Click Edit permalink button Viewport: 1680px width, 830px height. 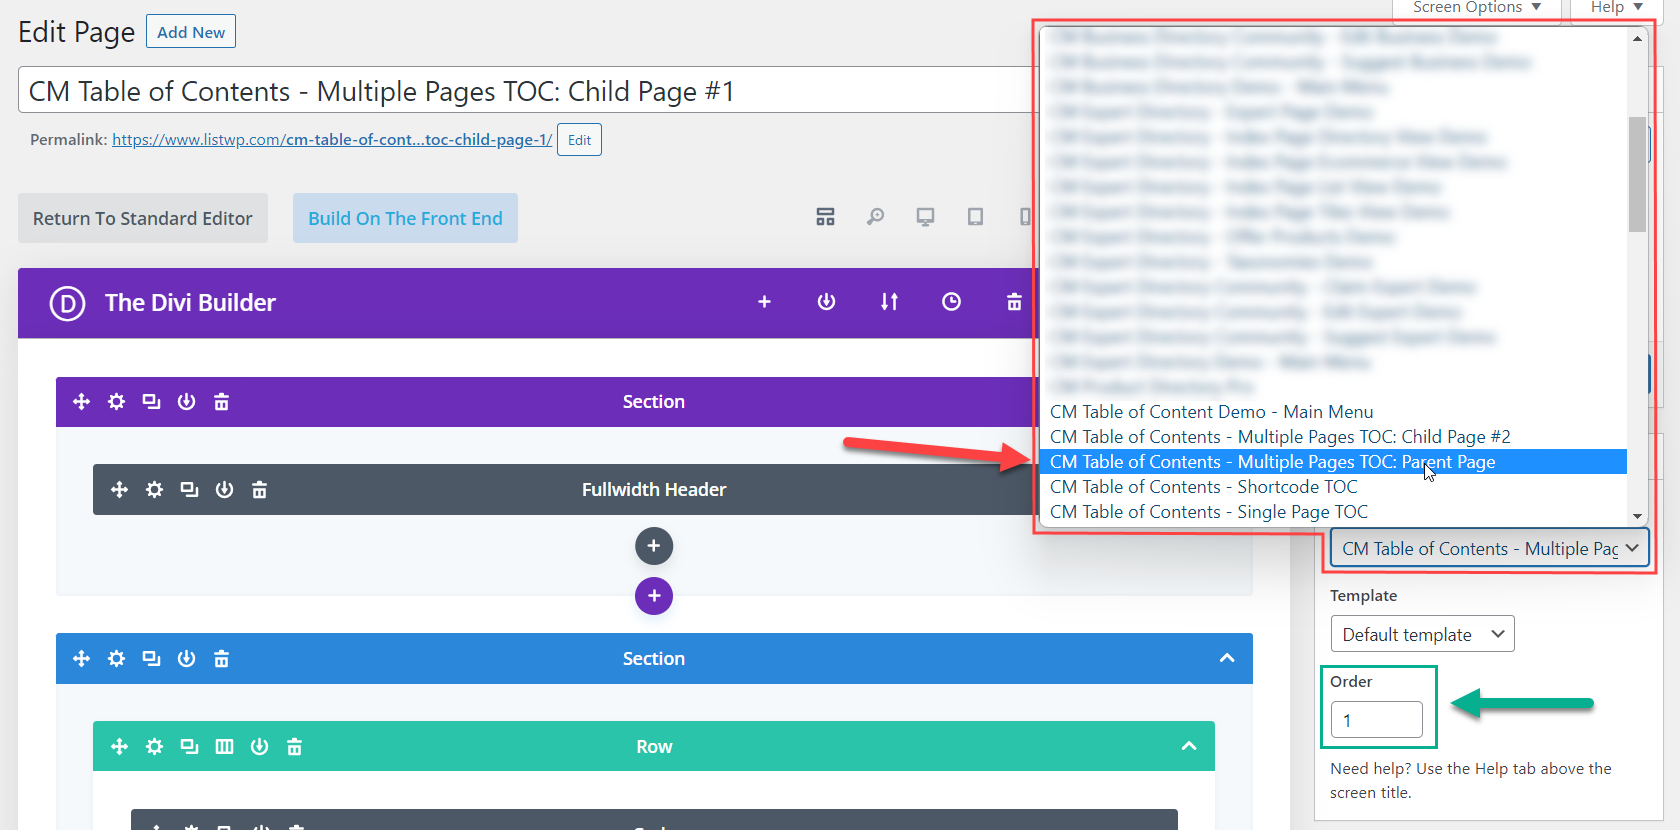(x=579, y=140)
